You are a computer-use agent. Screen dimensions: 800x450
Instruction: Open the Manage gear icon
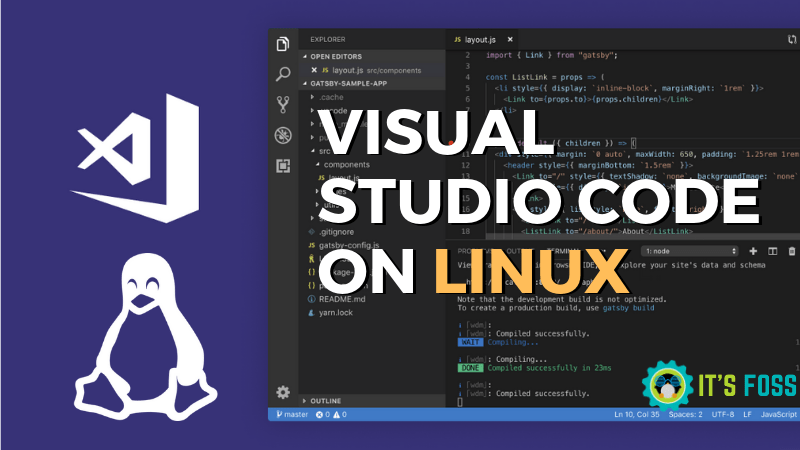click(283, 392)
